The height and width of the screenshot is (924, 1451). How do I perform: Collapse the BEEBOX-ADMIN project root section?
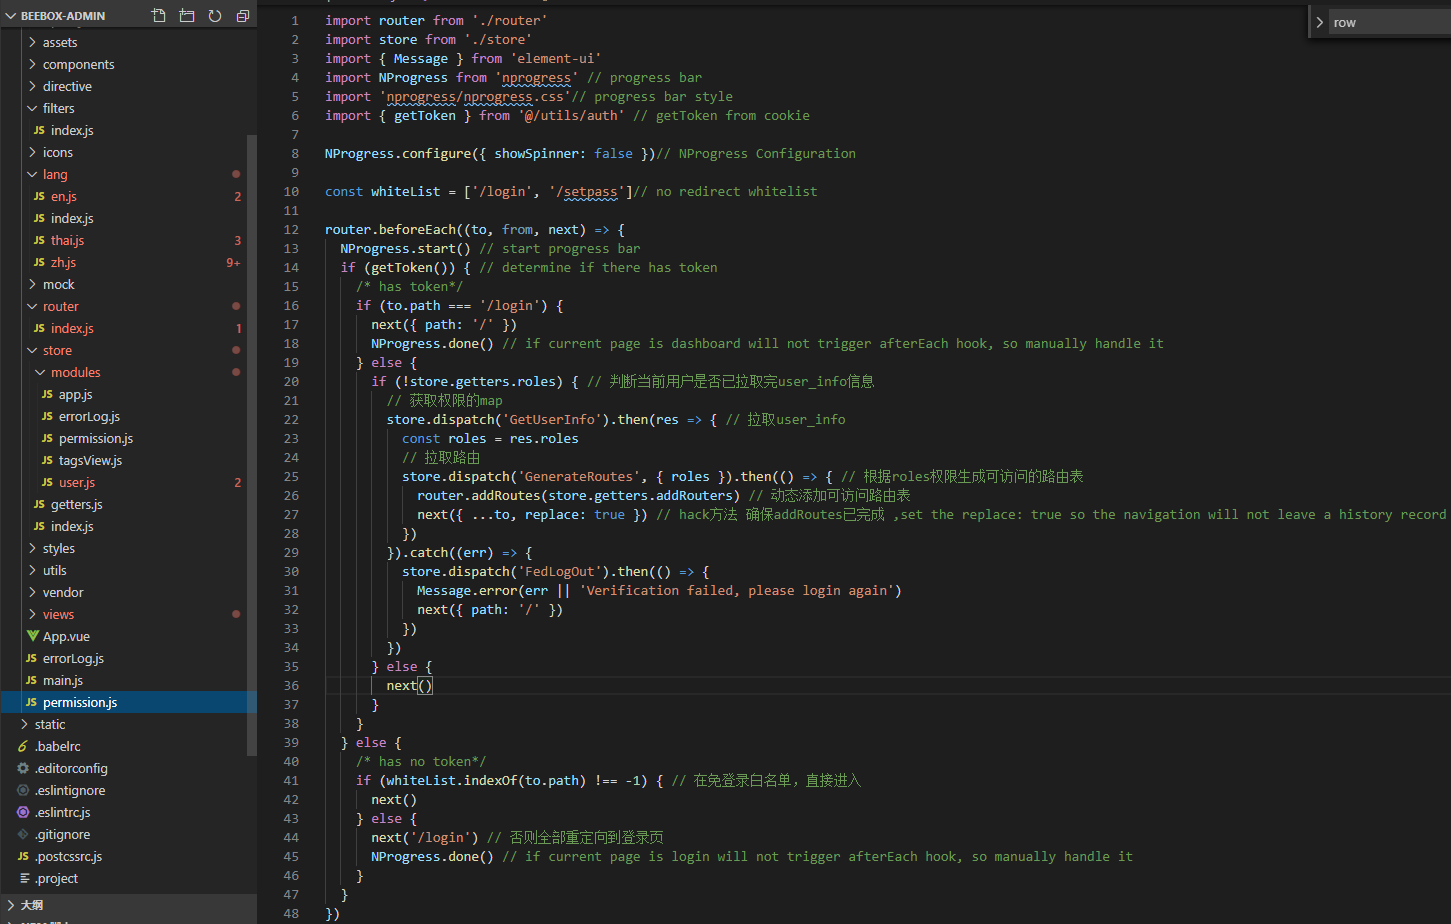tap(11, 16)
